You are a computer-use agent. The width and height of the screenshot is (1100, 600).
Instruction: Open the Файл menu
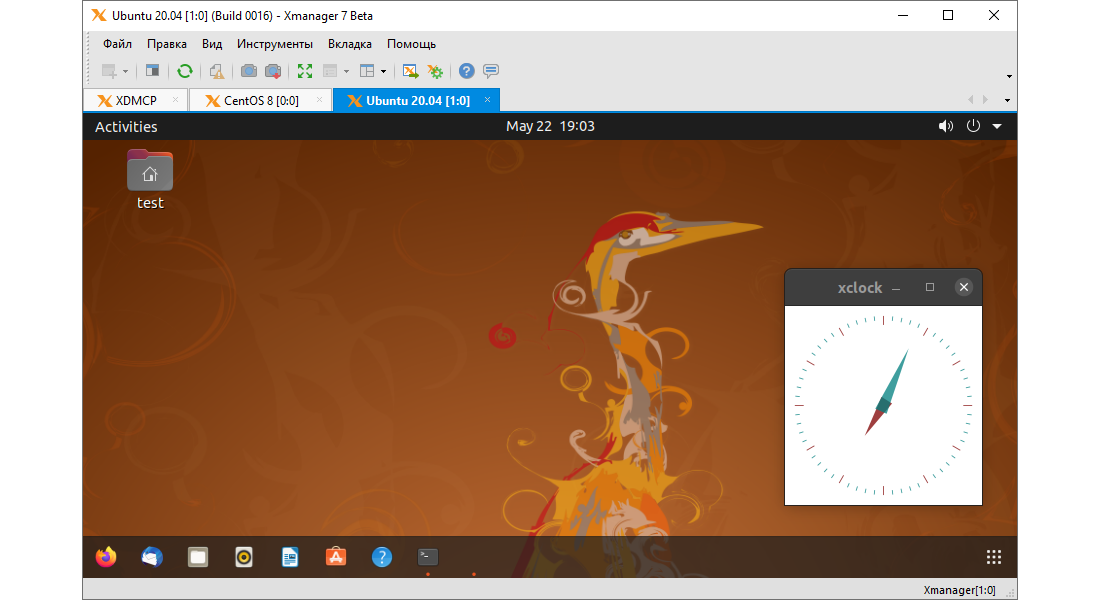[x=117, y=44]
